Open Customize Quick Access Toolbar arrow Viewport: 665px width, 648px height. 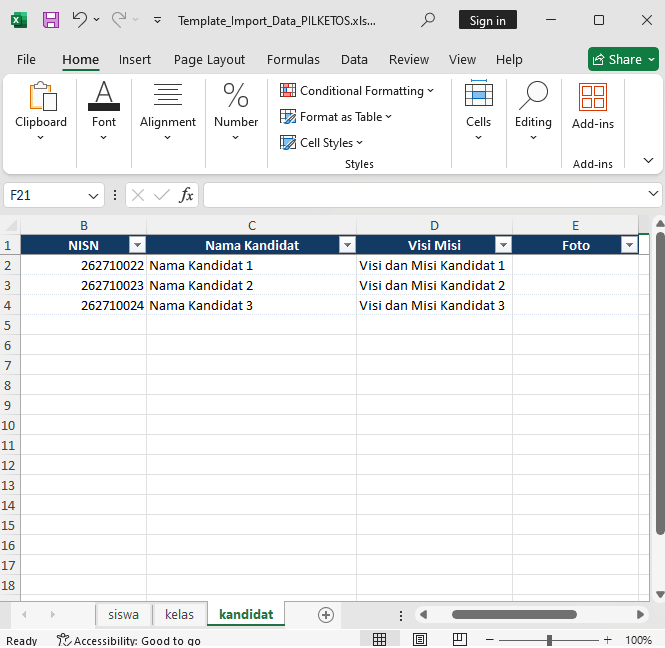157,20
